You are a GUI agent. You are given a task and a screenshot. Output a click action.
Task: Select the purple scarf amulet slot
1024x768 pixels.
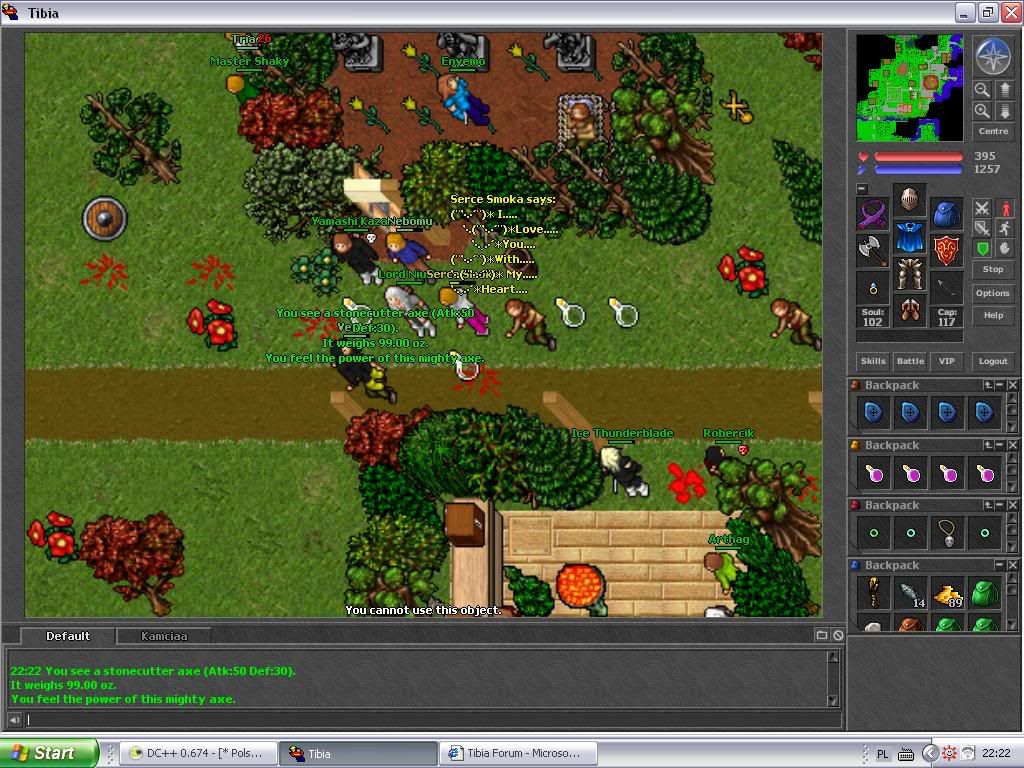coord(873,214)
